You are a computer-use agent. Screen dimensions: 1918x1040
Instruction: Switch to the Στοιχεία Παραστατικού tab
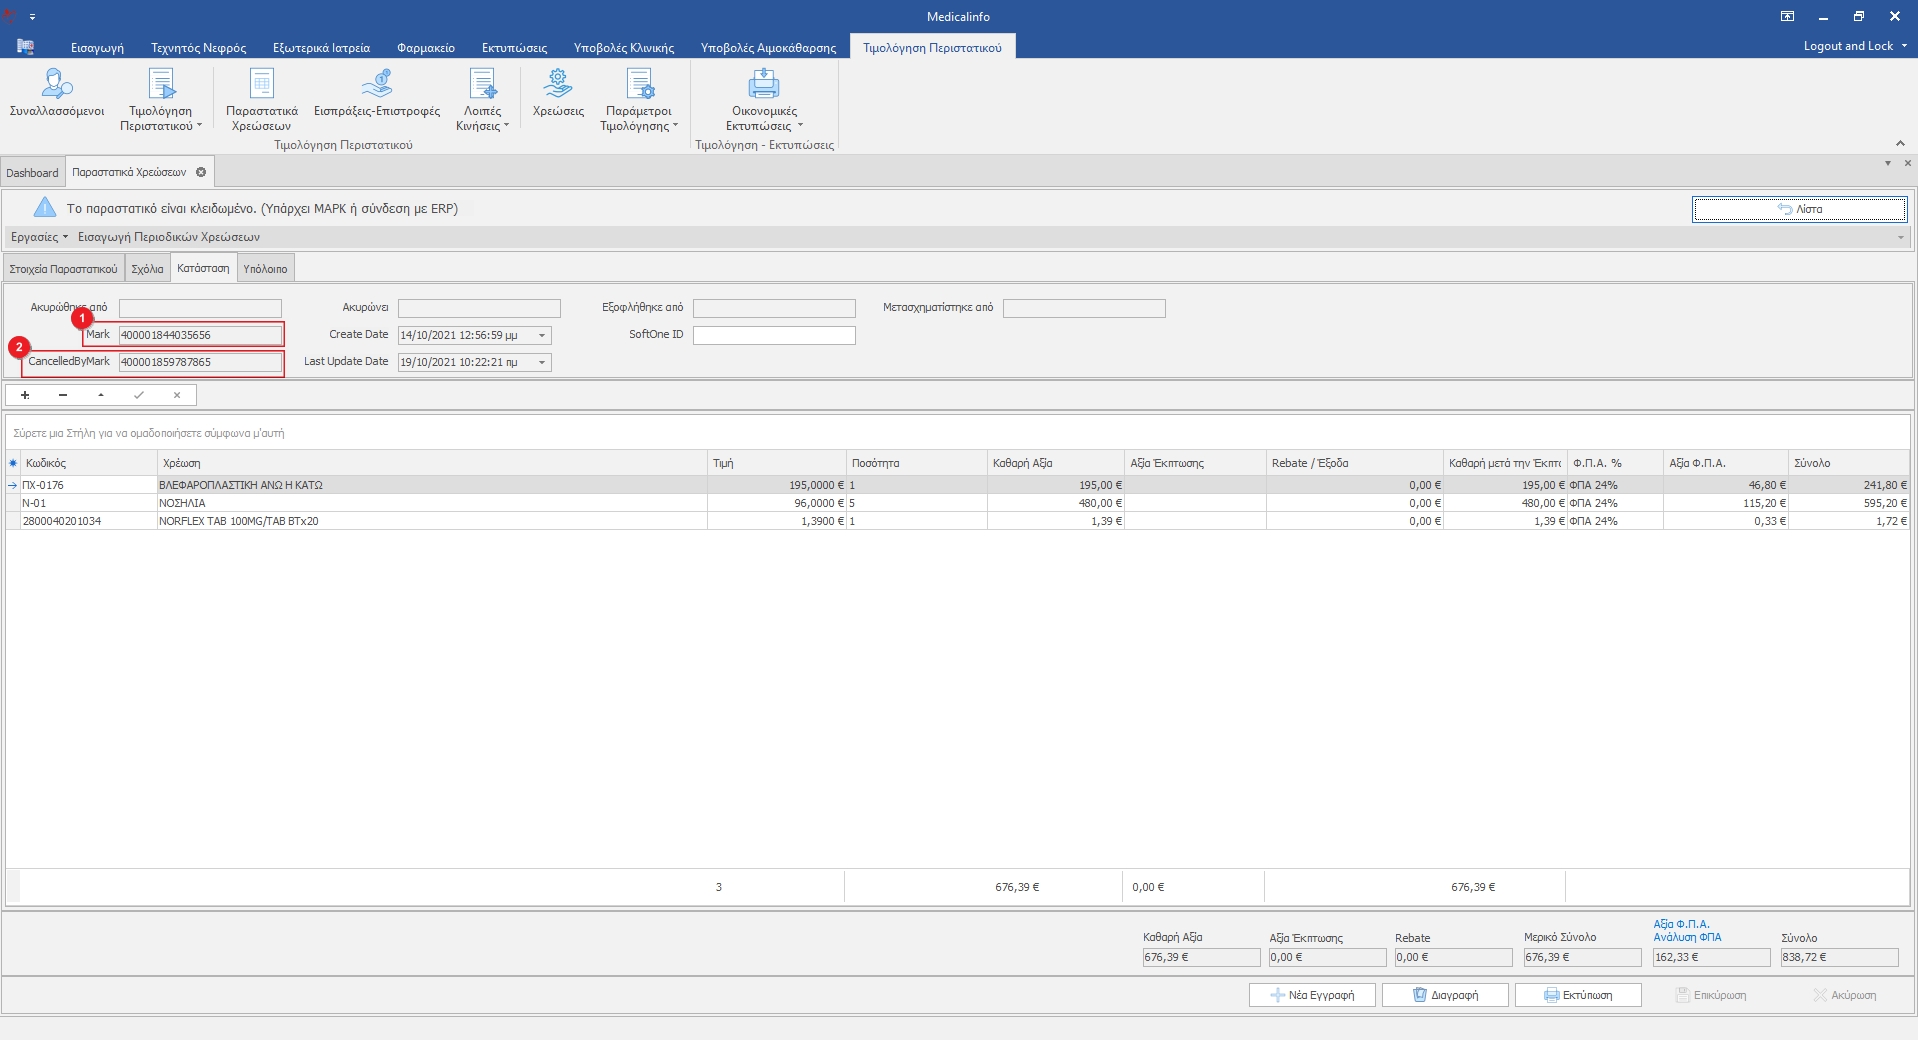63,269
